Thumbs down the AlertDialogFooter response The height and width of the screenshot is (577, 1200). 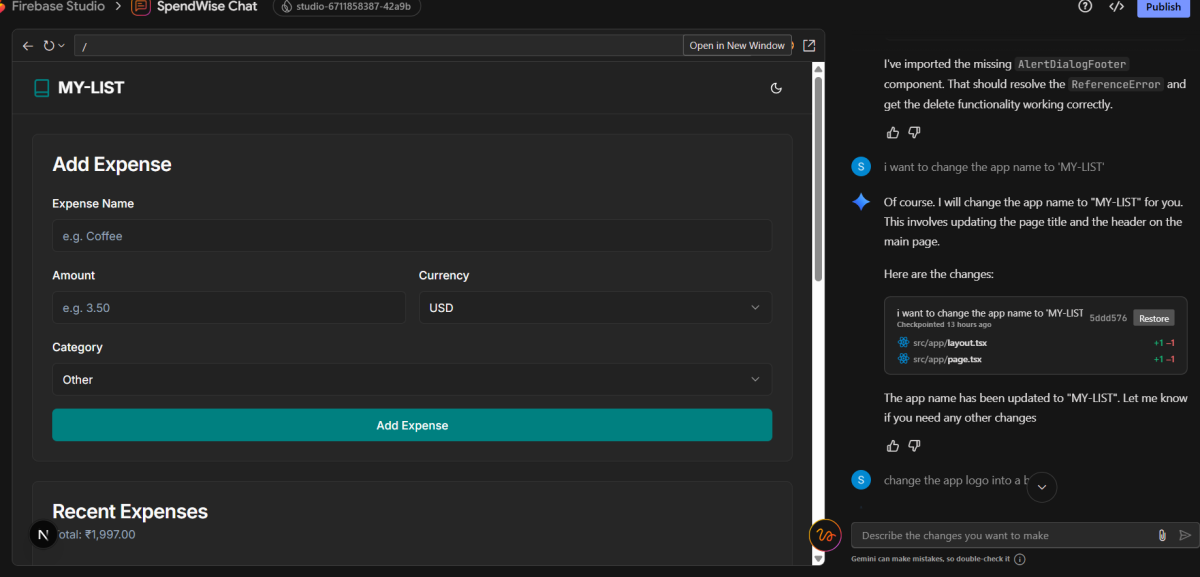click(x=914, y=132)
